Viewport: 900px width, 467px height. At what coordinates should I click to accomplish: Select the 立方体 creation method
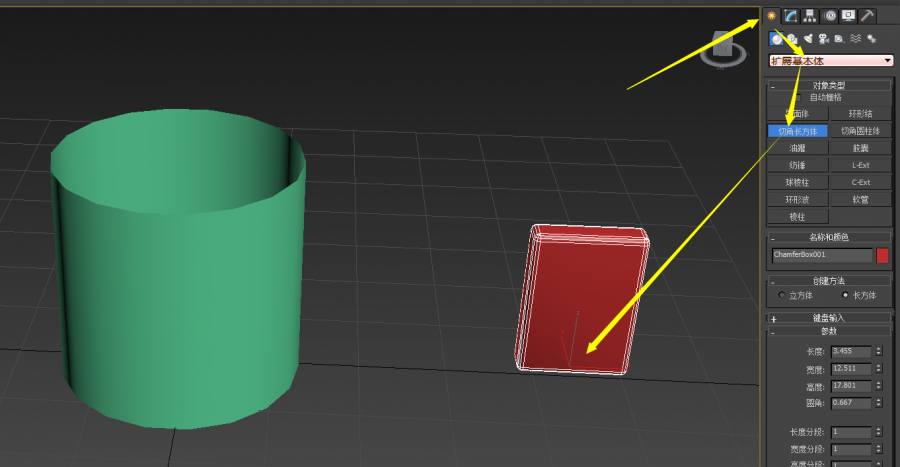click(x=781, y=296)
